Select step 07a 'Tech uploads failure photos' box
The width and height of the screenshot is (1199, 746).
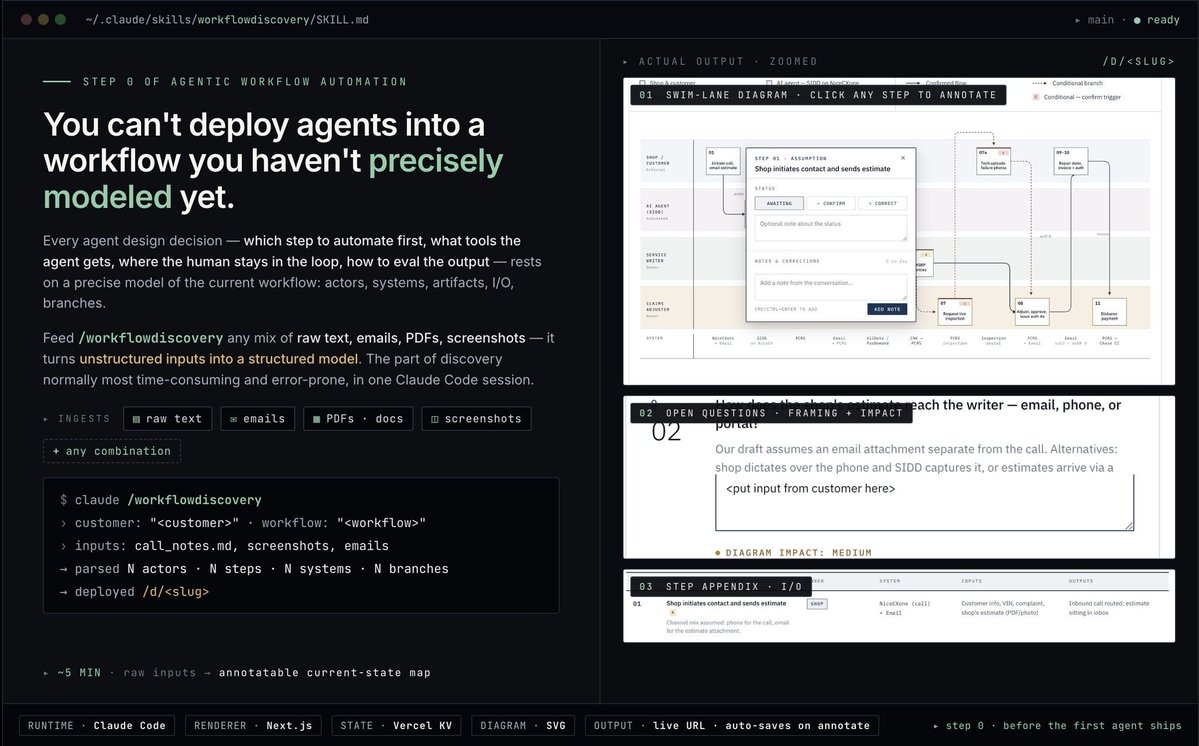click(993, 161)
